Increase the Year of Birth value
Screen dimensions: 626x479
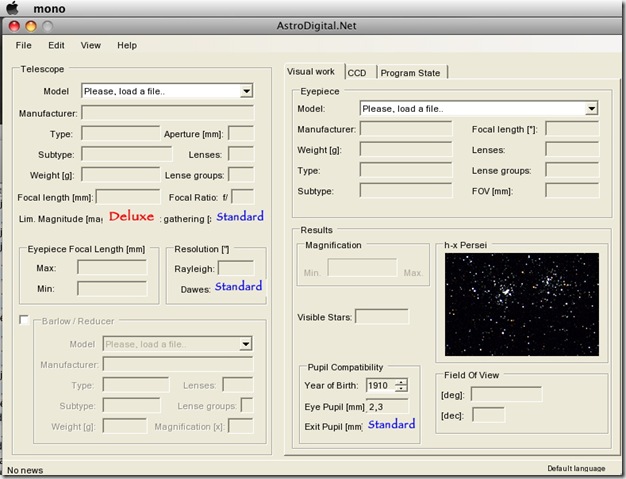click(401, 382)
